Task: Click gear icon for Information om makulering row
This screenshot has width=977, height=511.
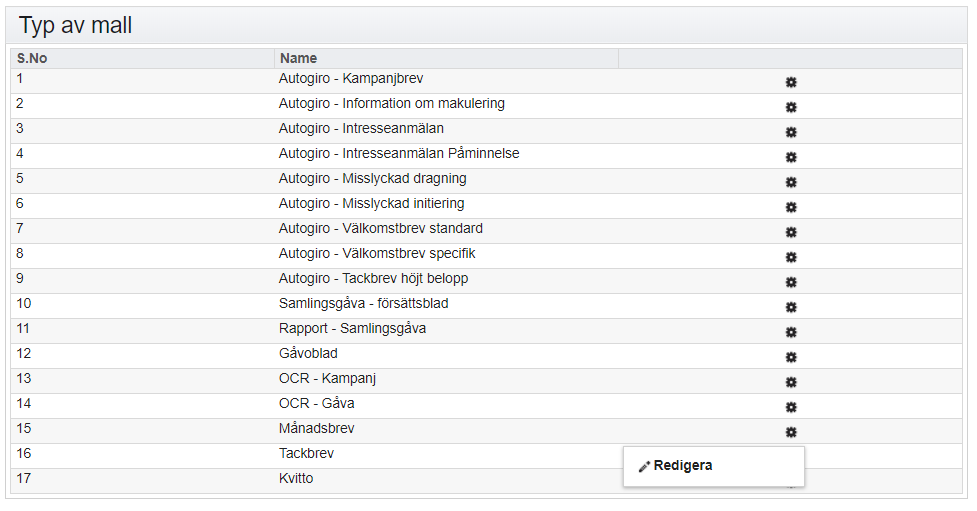Action: pos(791,107)
